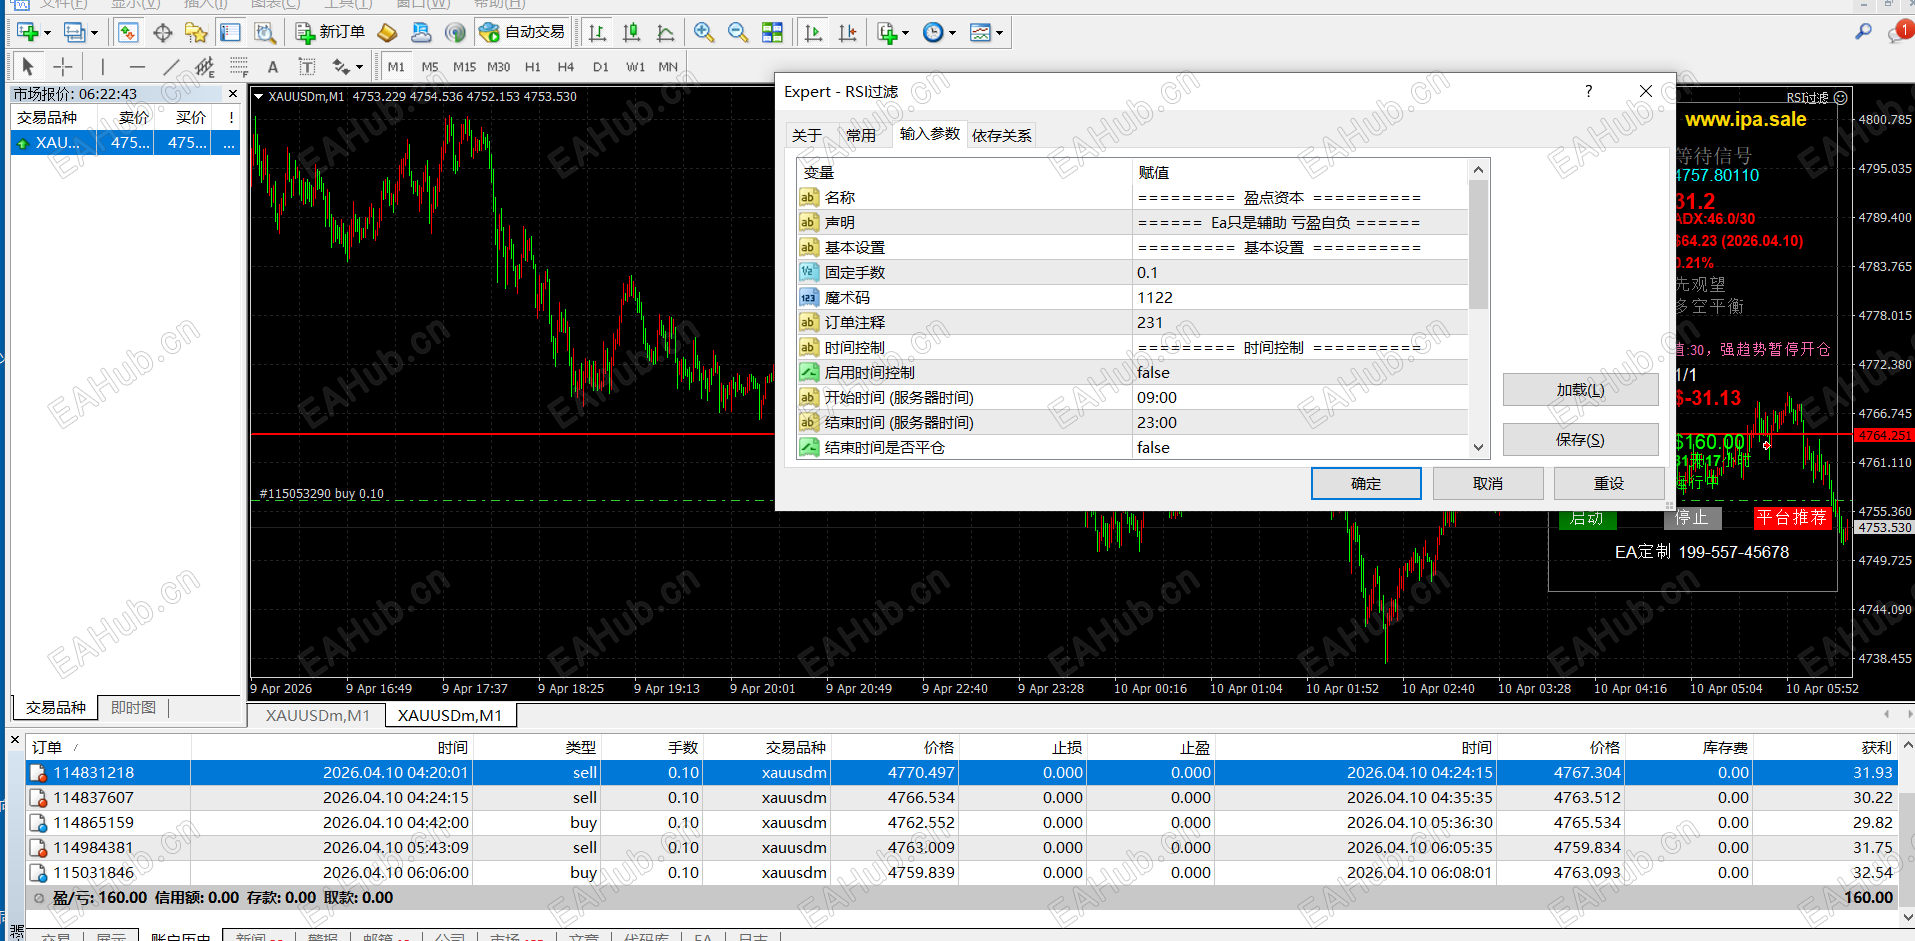Launch MetaEditor with the yellow book icon
Screen dimensions: 1915x941
tap(388, 32)
